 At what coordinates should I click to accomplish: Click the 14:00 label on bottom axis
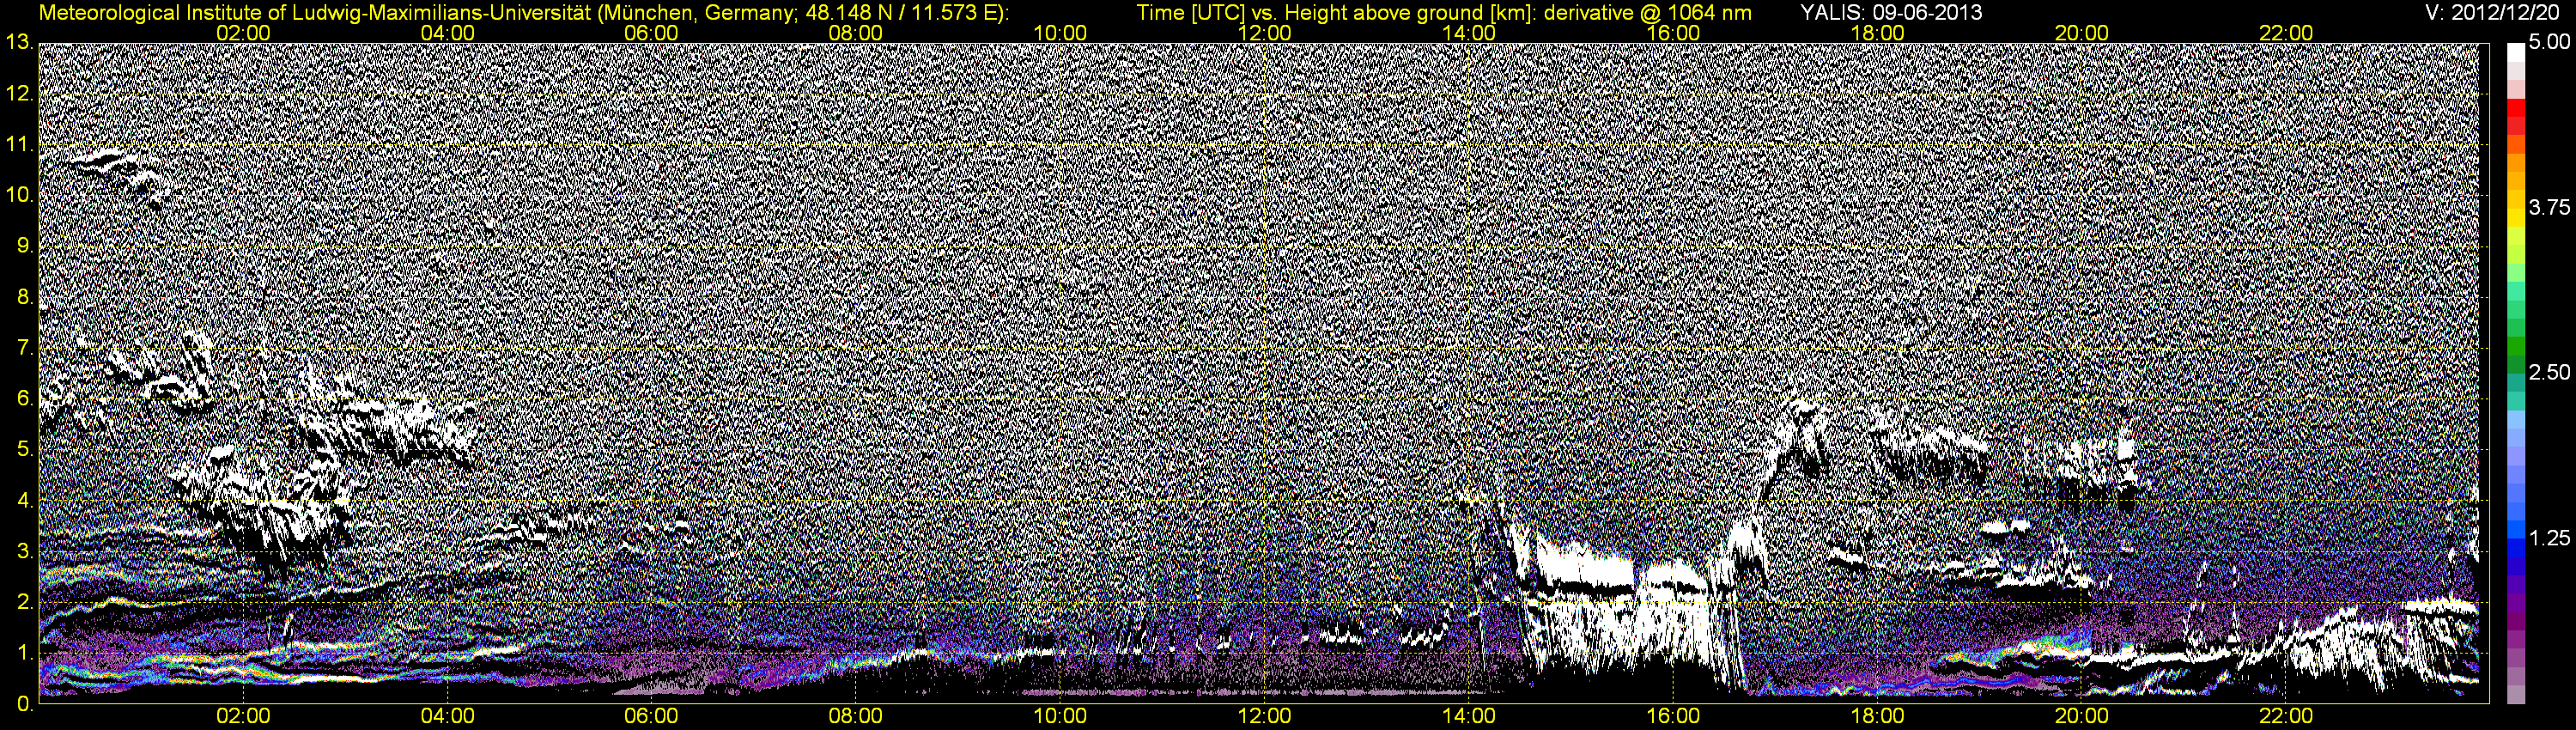pyautogui.click(x=1469, y=717)
